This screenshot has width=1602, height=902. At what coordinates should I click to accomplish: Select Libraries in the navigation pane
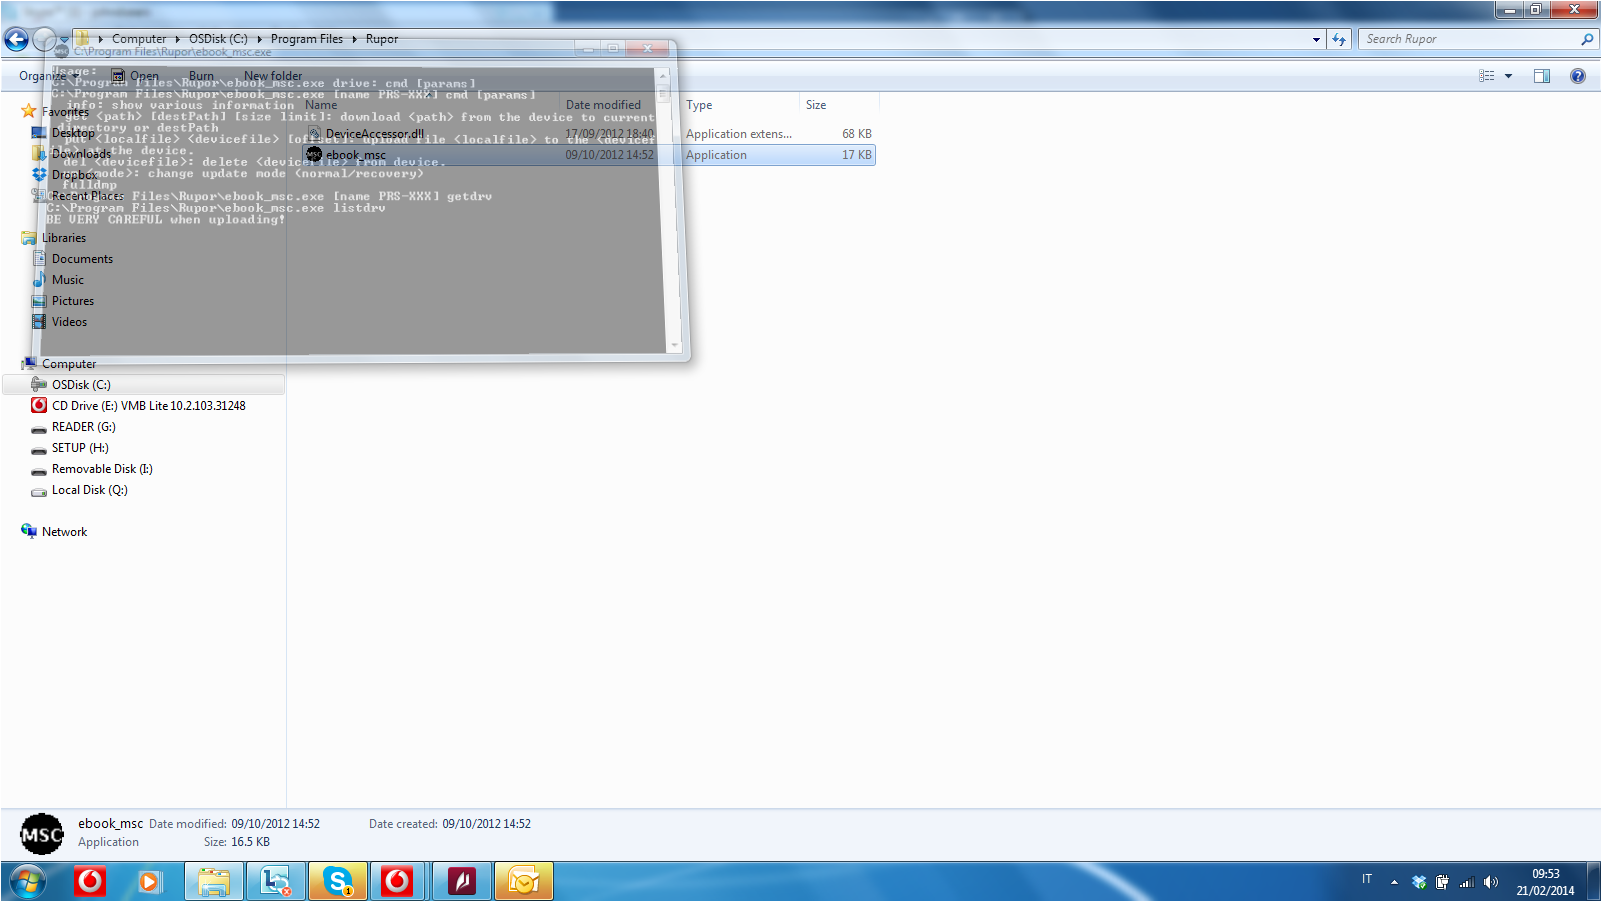[x=64, y=238]
